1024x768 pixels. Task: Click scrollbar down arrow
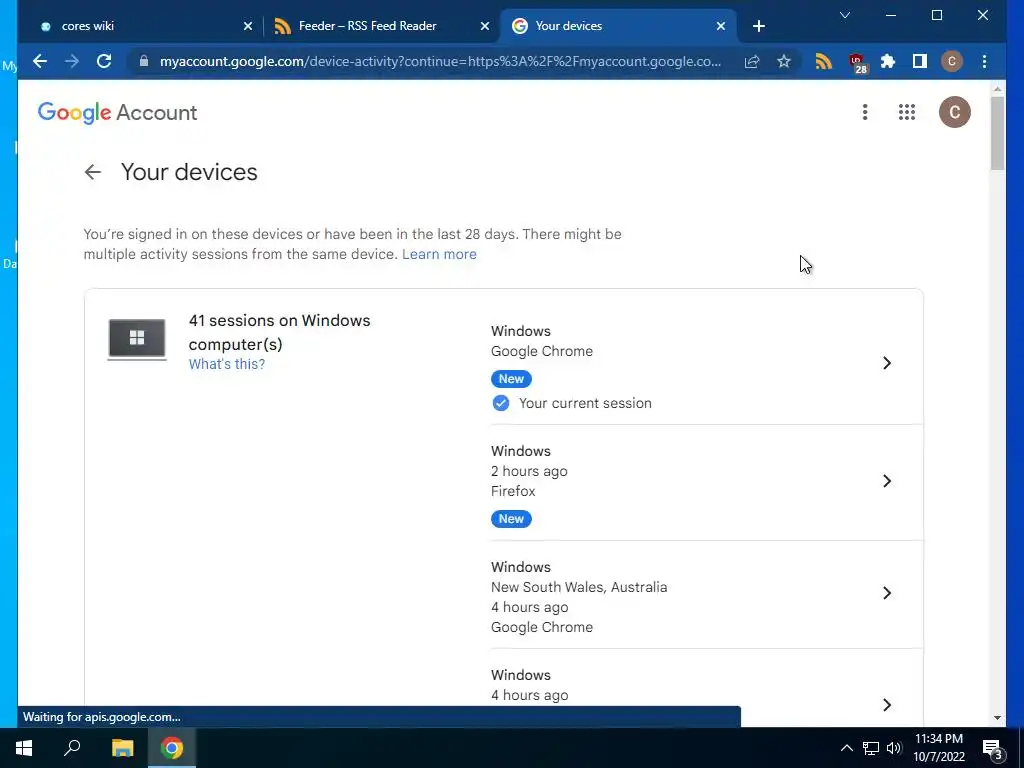997,718
